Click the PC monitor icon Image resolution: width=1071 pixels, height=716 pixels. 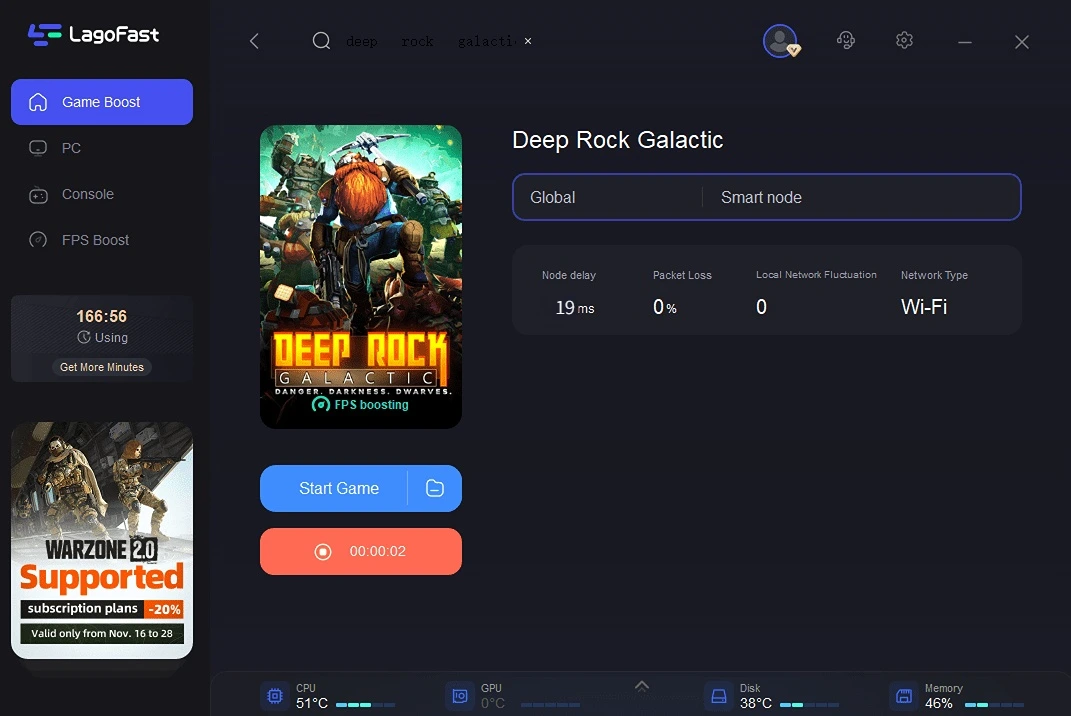click(x=38, y=148)
